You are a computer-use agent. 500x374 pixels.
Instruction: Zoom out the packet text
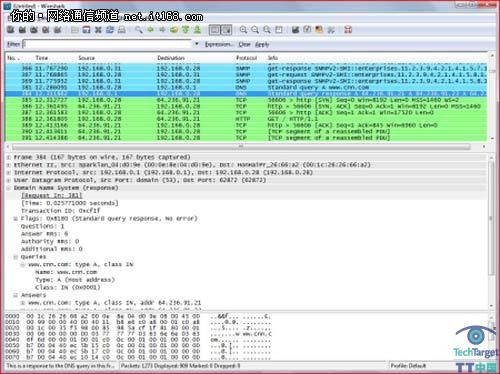tap(255, 30)
